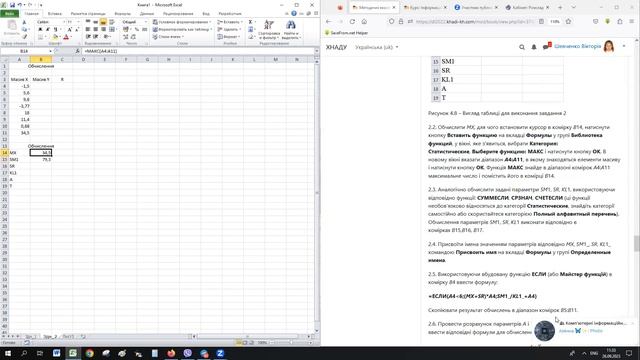The height and width of the screenshot is (360, 640).
Task: Open the Firefox hamburger menu
Action: tap(631, 21)
